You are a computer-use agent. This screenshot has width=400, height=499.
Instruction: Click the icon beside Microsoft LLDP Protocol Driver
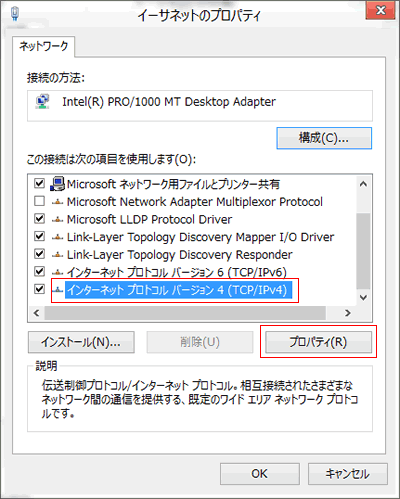(57, 219)
